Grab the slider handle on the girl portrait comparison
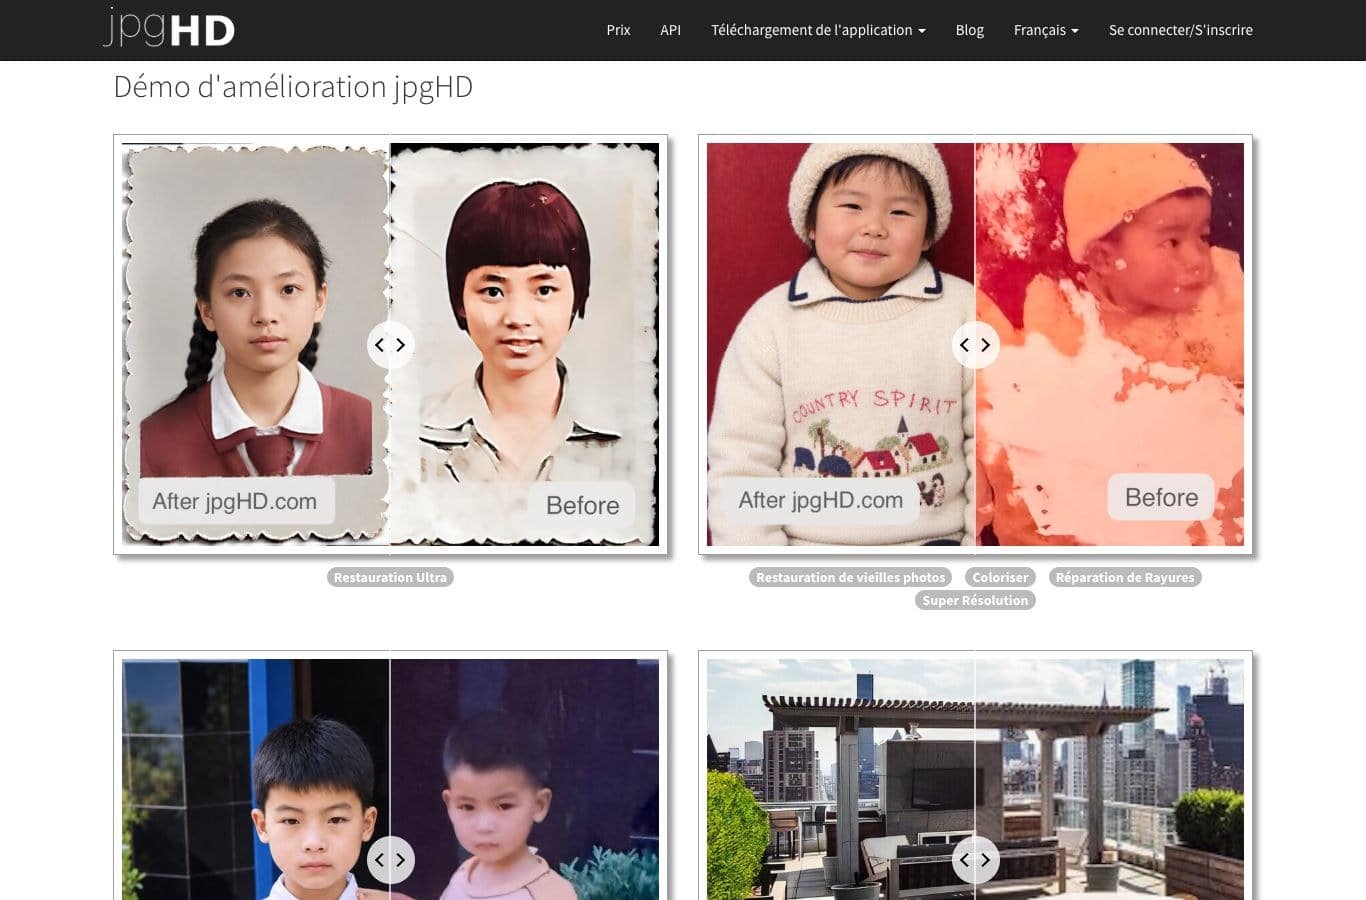 [390, 345]
